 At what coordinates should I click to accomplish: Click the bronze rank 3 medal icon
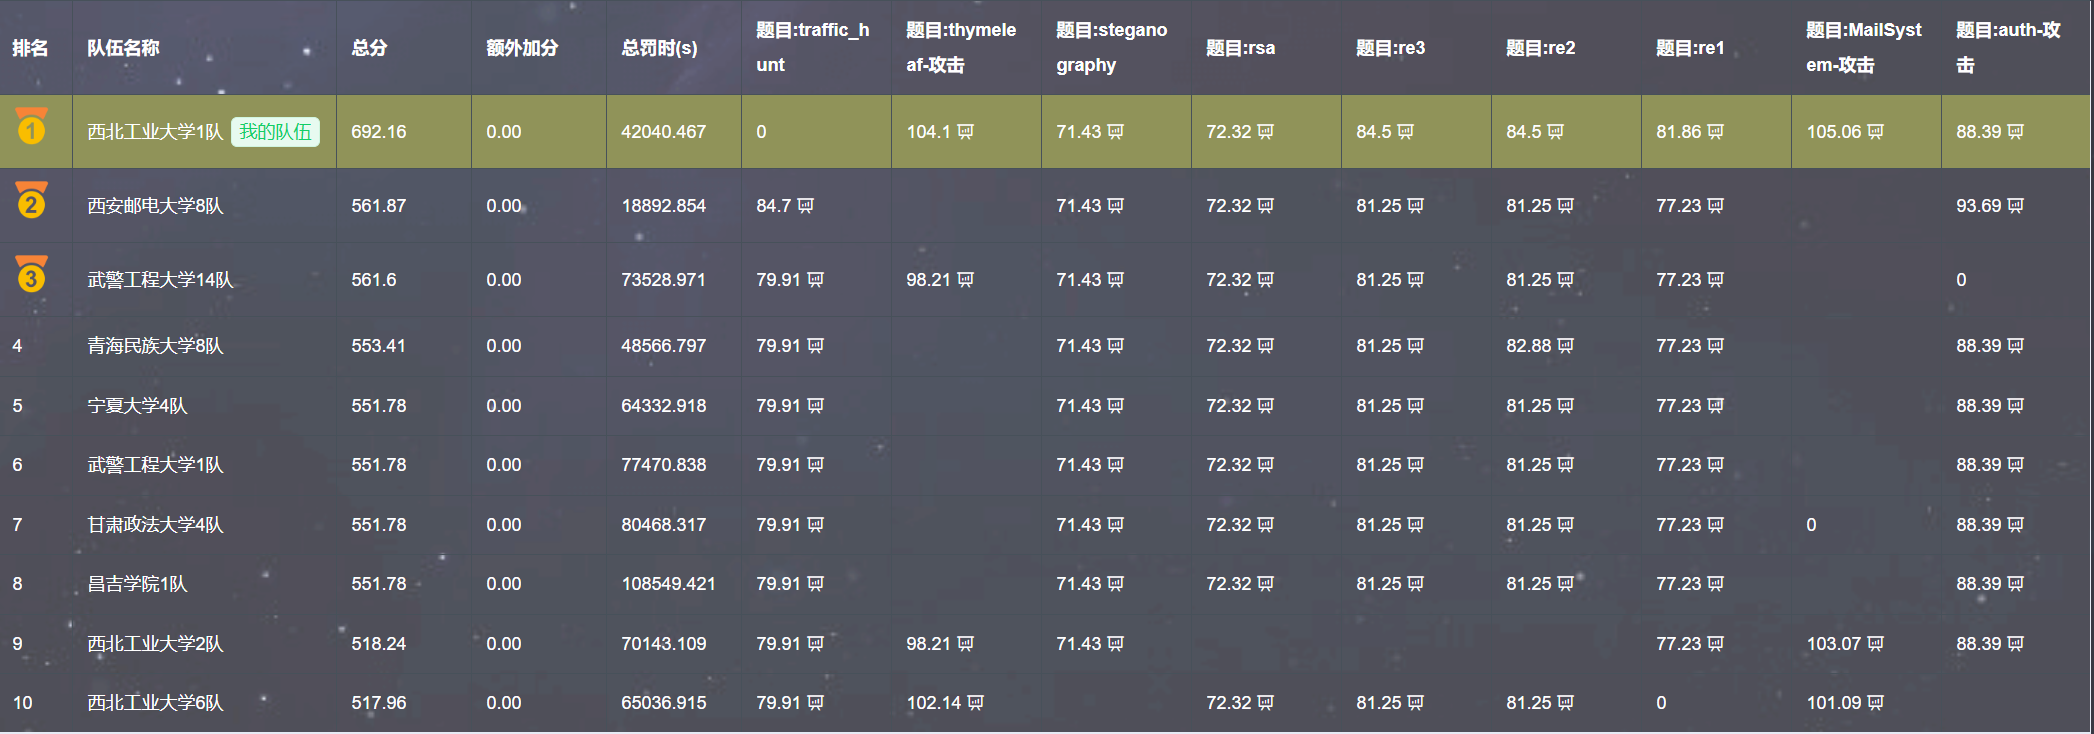pos(31,275)
